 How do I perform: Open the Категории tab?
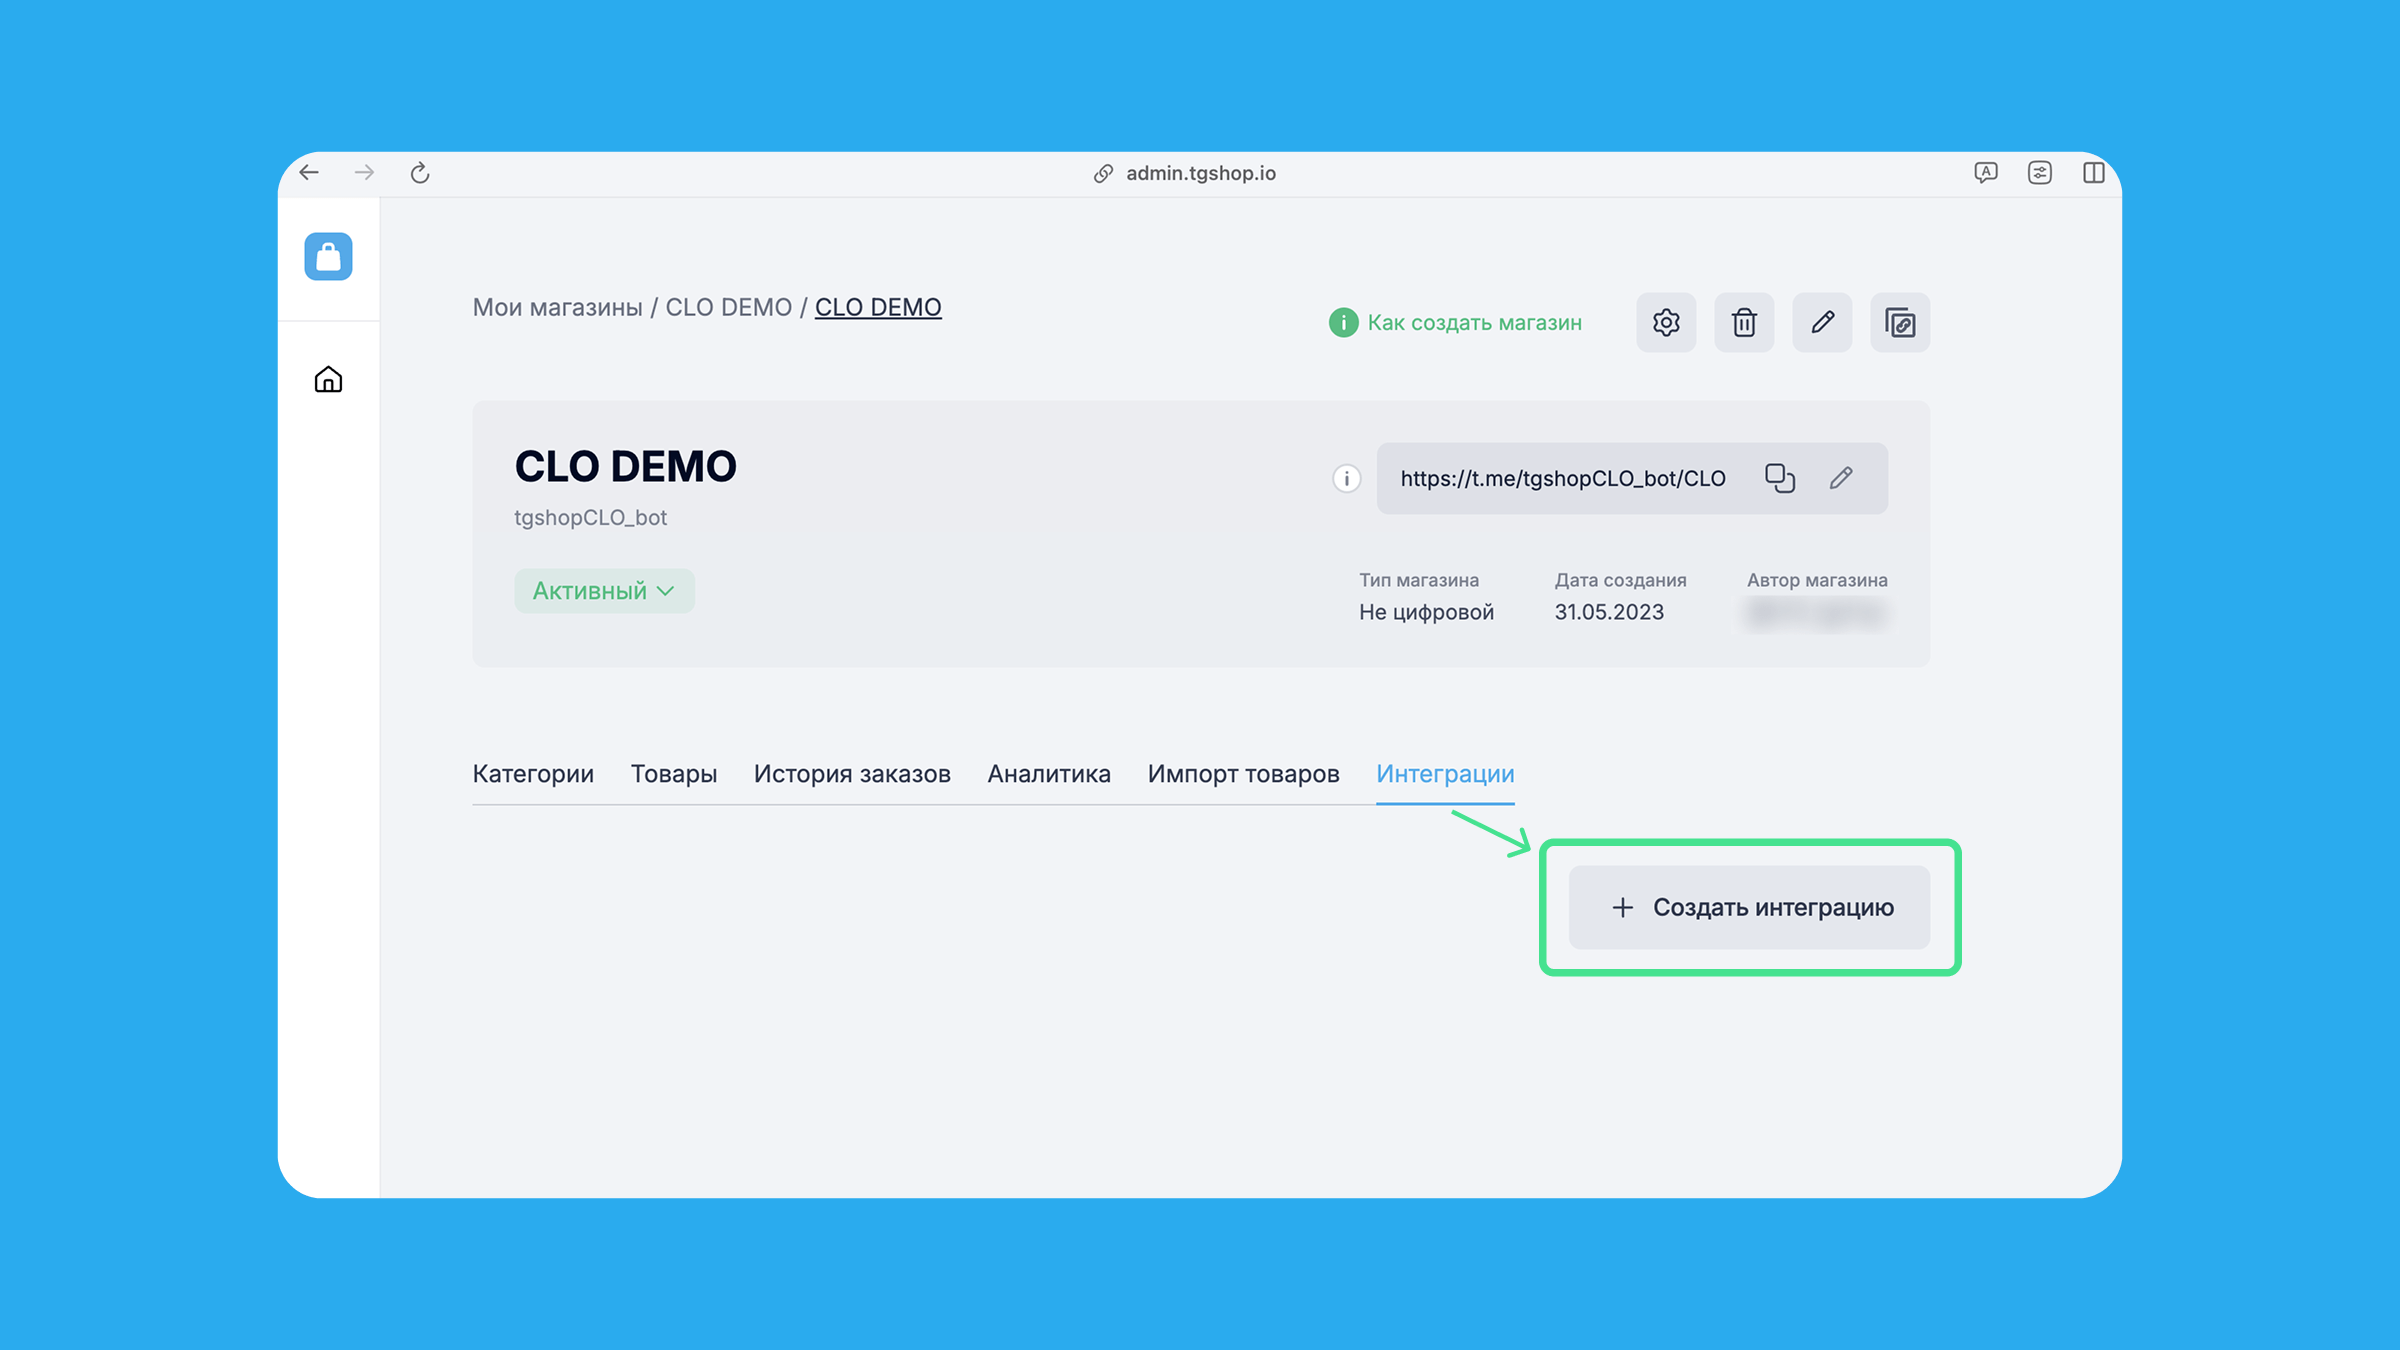[x=533, y=774]
